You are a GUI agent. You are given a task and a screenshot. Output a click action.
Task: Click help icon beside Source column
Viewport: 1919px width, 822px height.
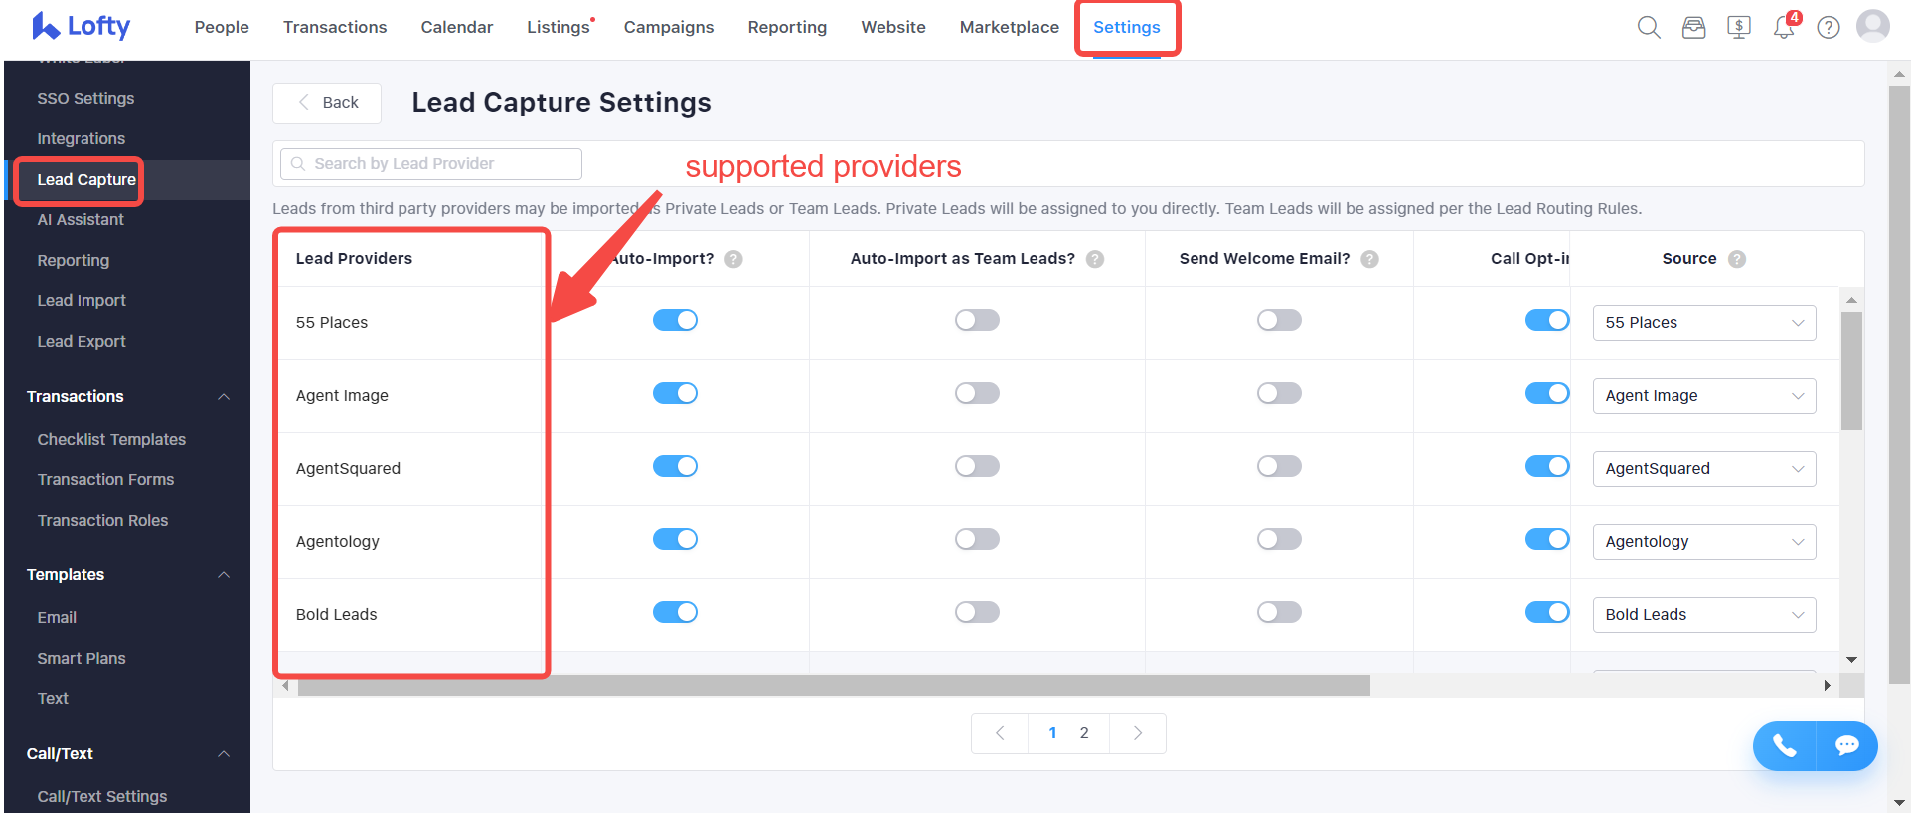pos(1737,259)
